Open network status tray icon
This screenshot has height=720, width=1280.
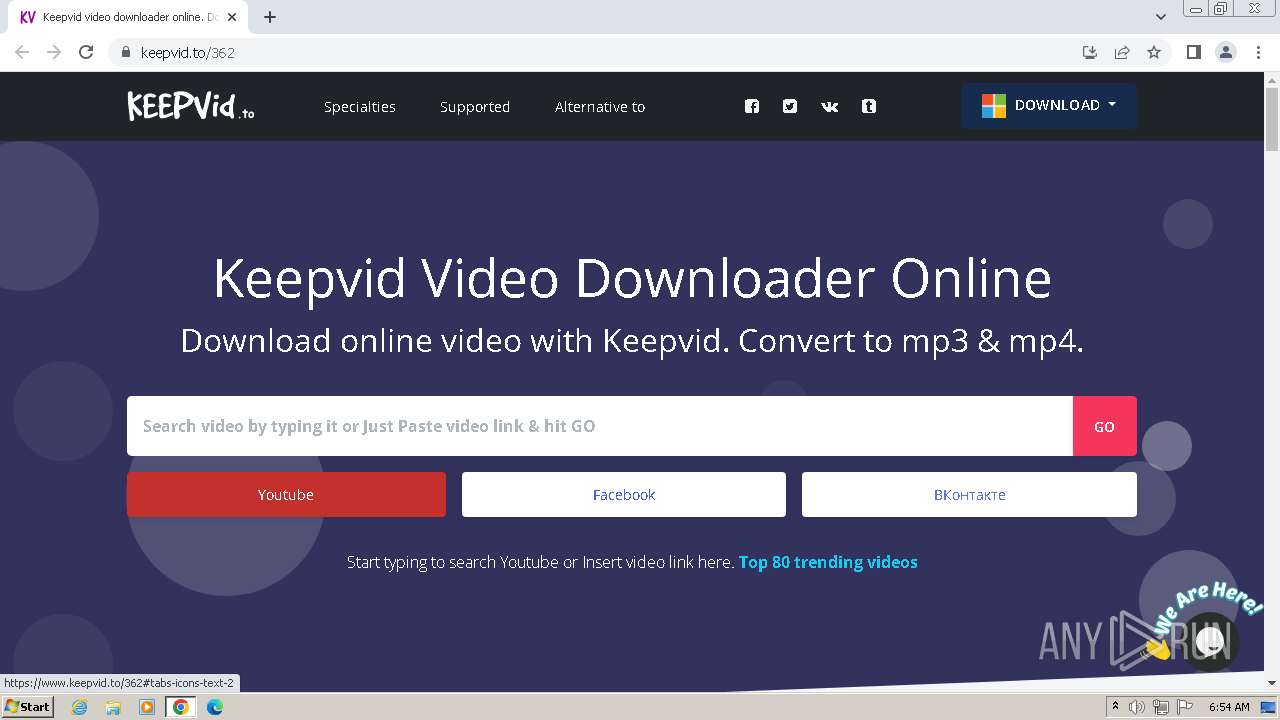pyautogui.click(x=1161, y=707)
